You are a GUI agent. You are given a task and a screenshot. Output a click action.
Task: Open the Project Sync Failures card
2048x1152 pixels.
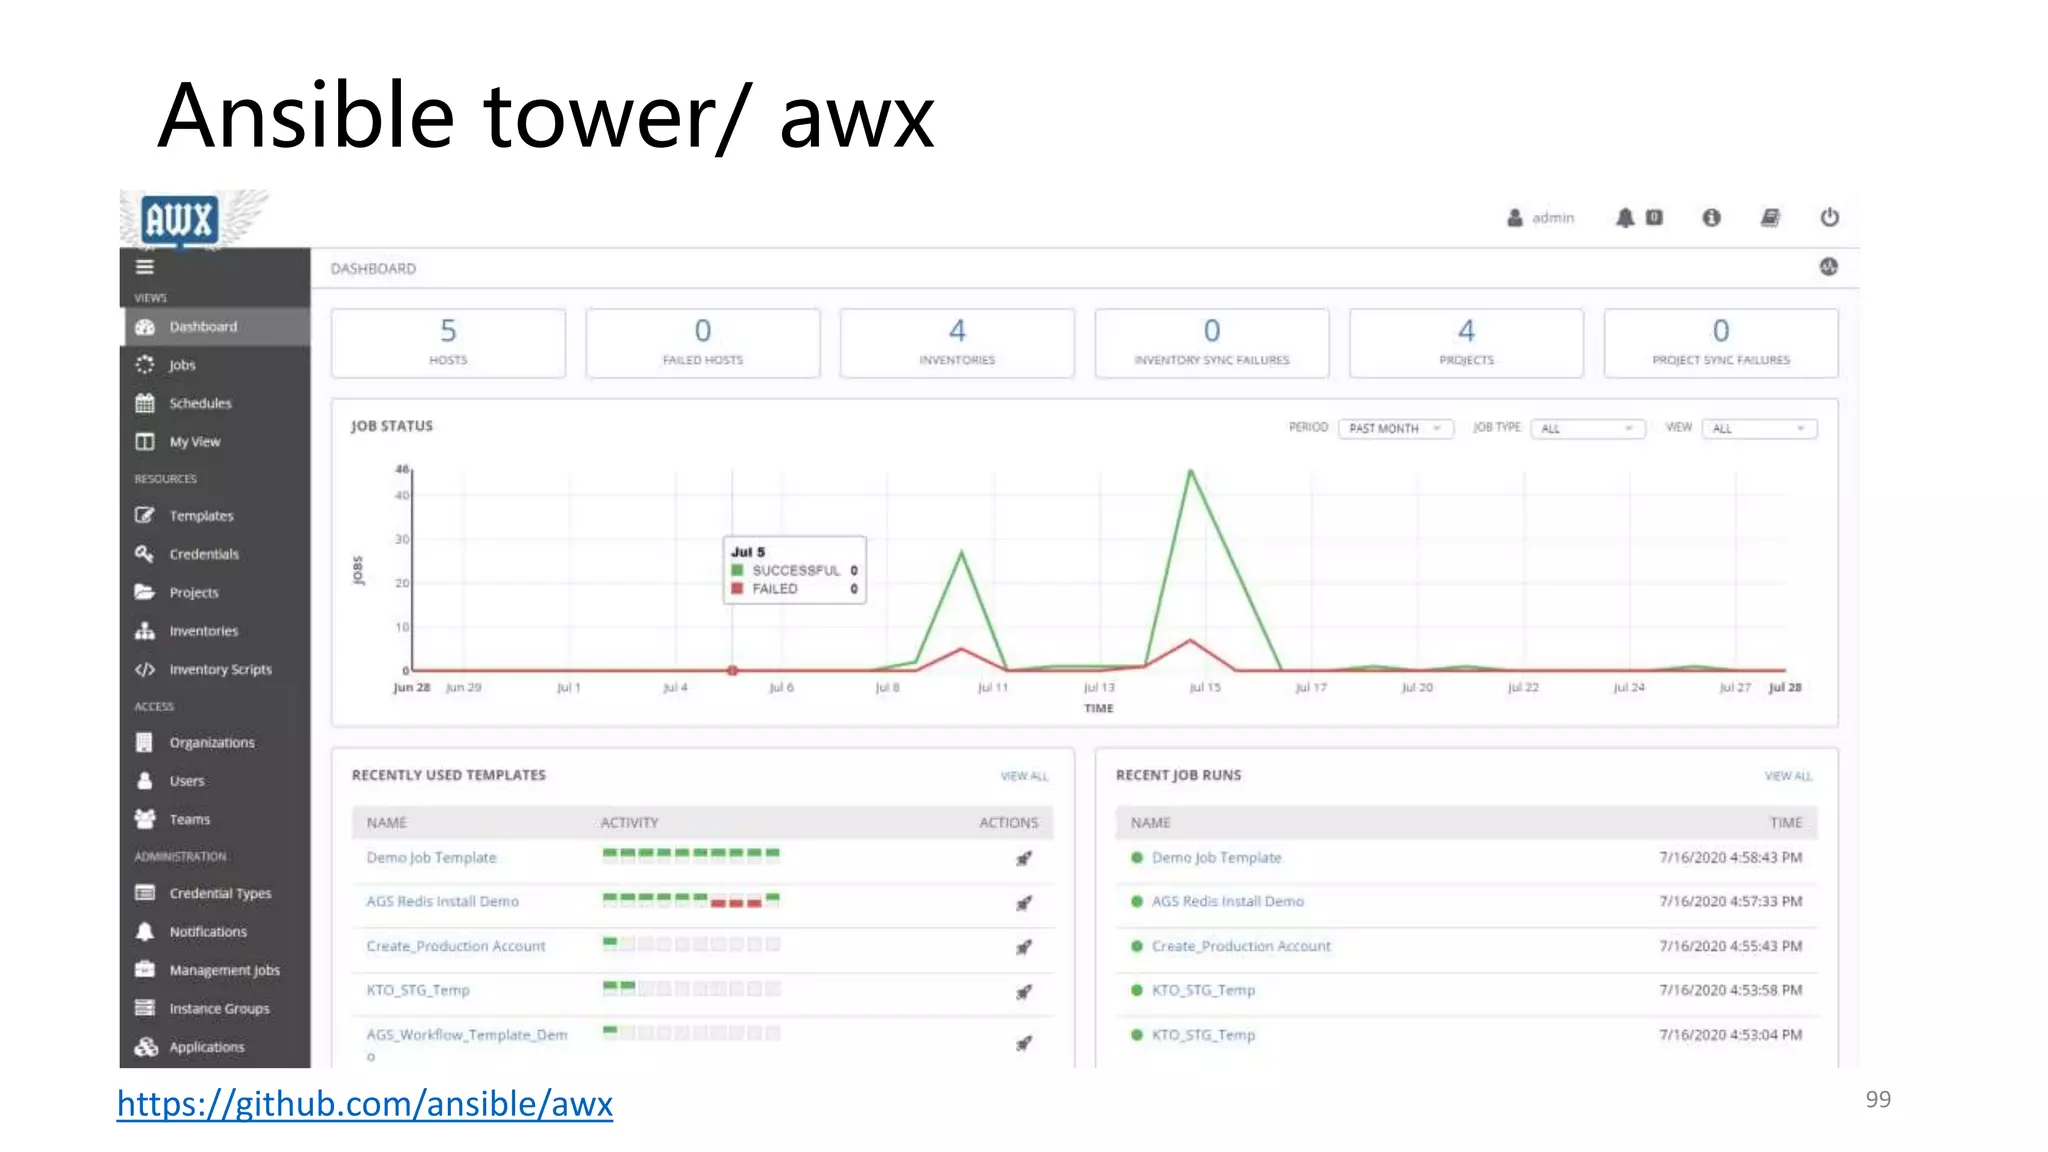[1721, 343]
